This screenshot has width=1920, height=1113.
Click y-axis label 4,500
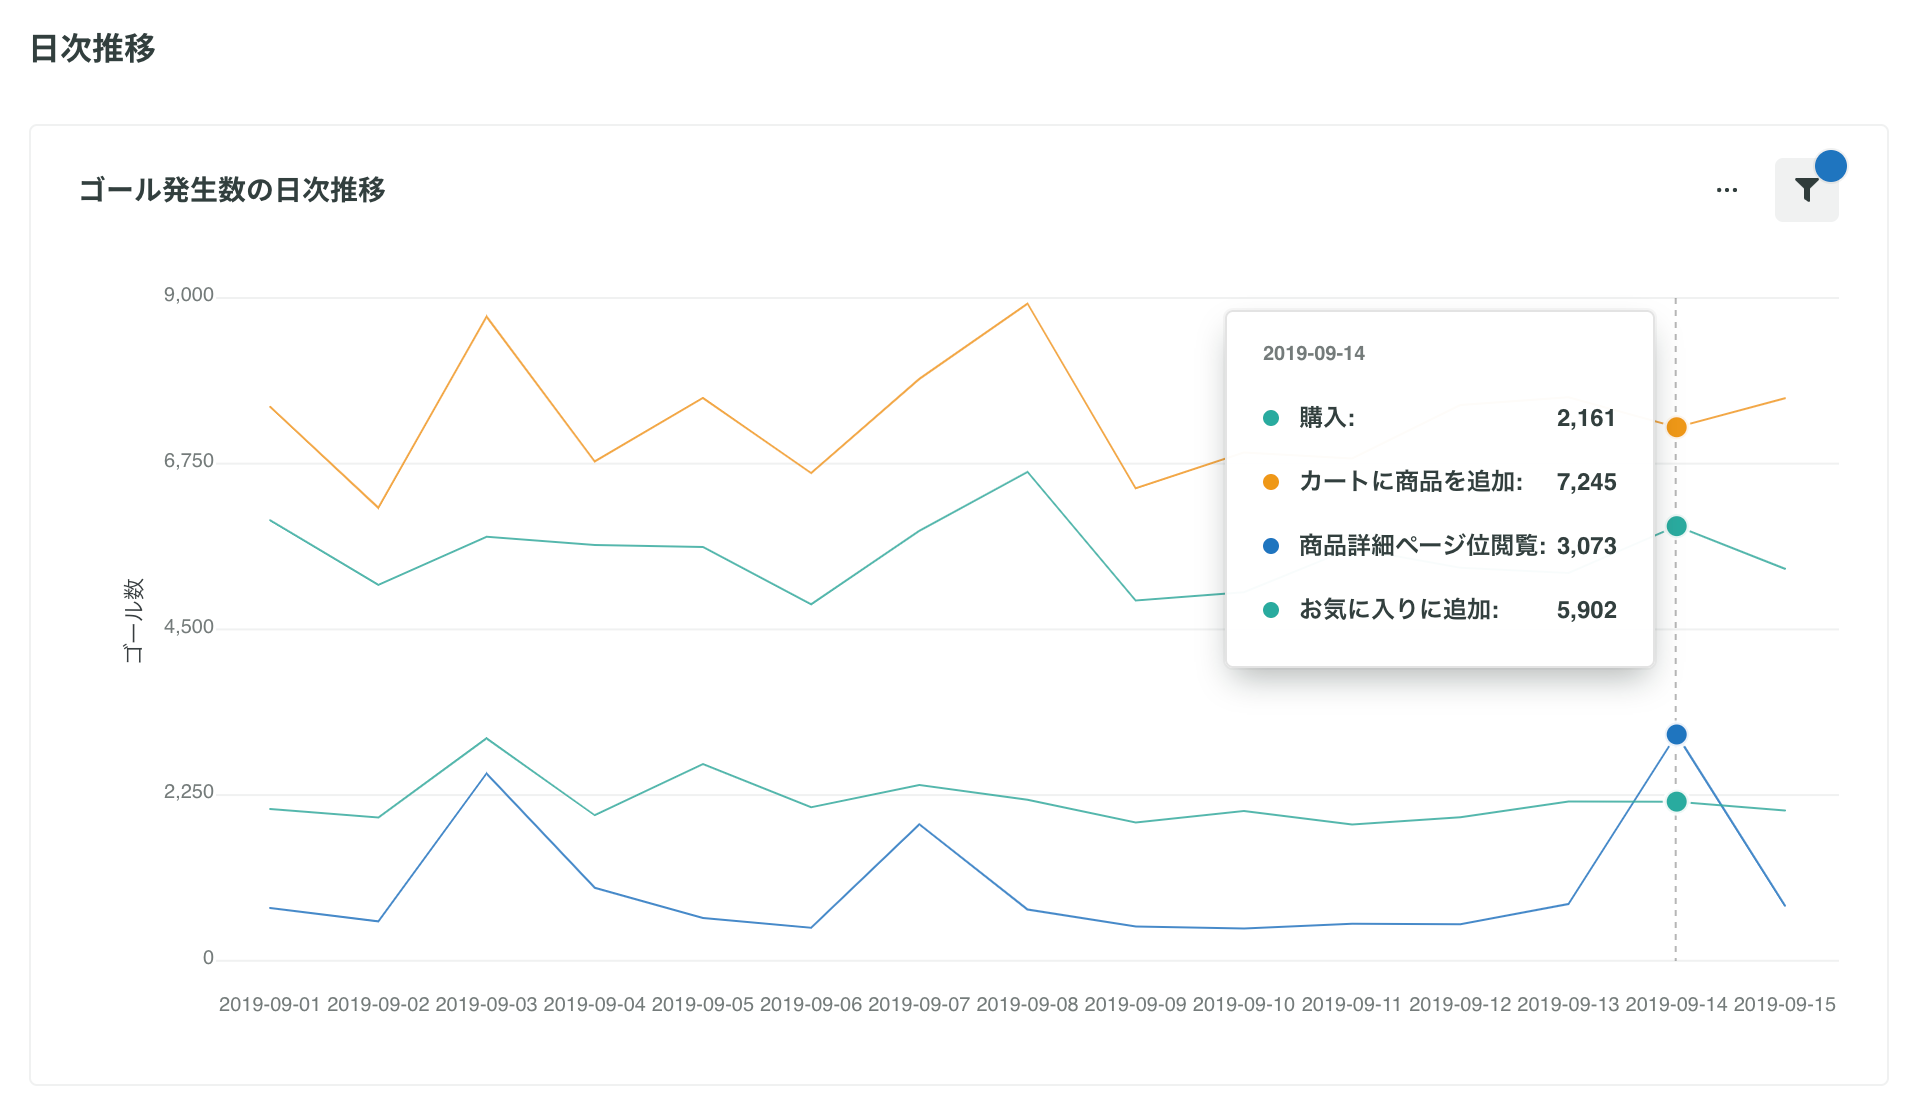tap(189, 627)
